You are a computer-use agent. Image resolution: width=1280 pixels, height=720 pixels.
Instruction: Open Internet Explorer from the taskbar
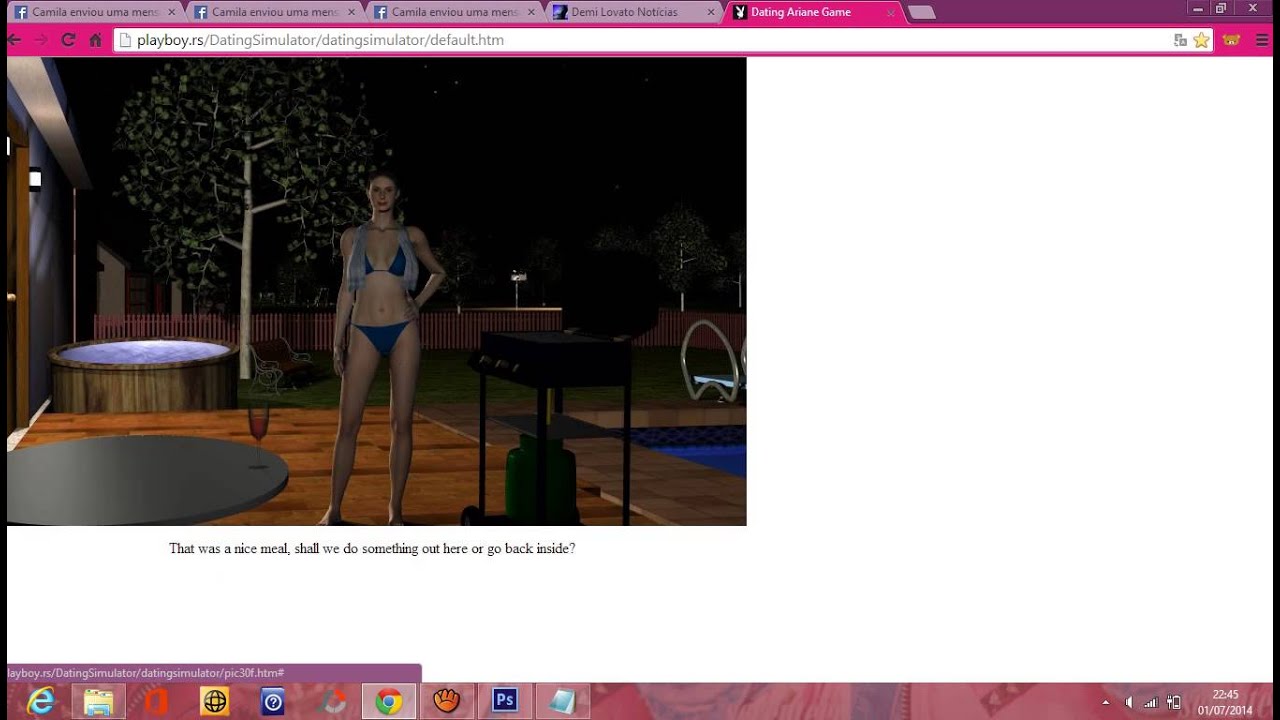(x=41, y=702)
